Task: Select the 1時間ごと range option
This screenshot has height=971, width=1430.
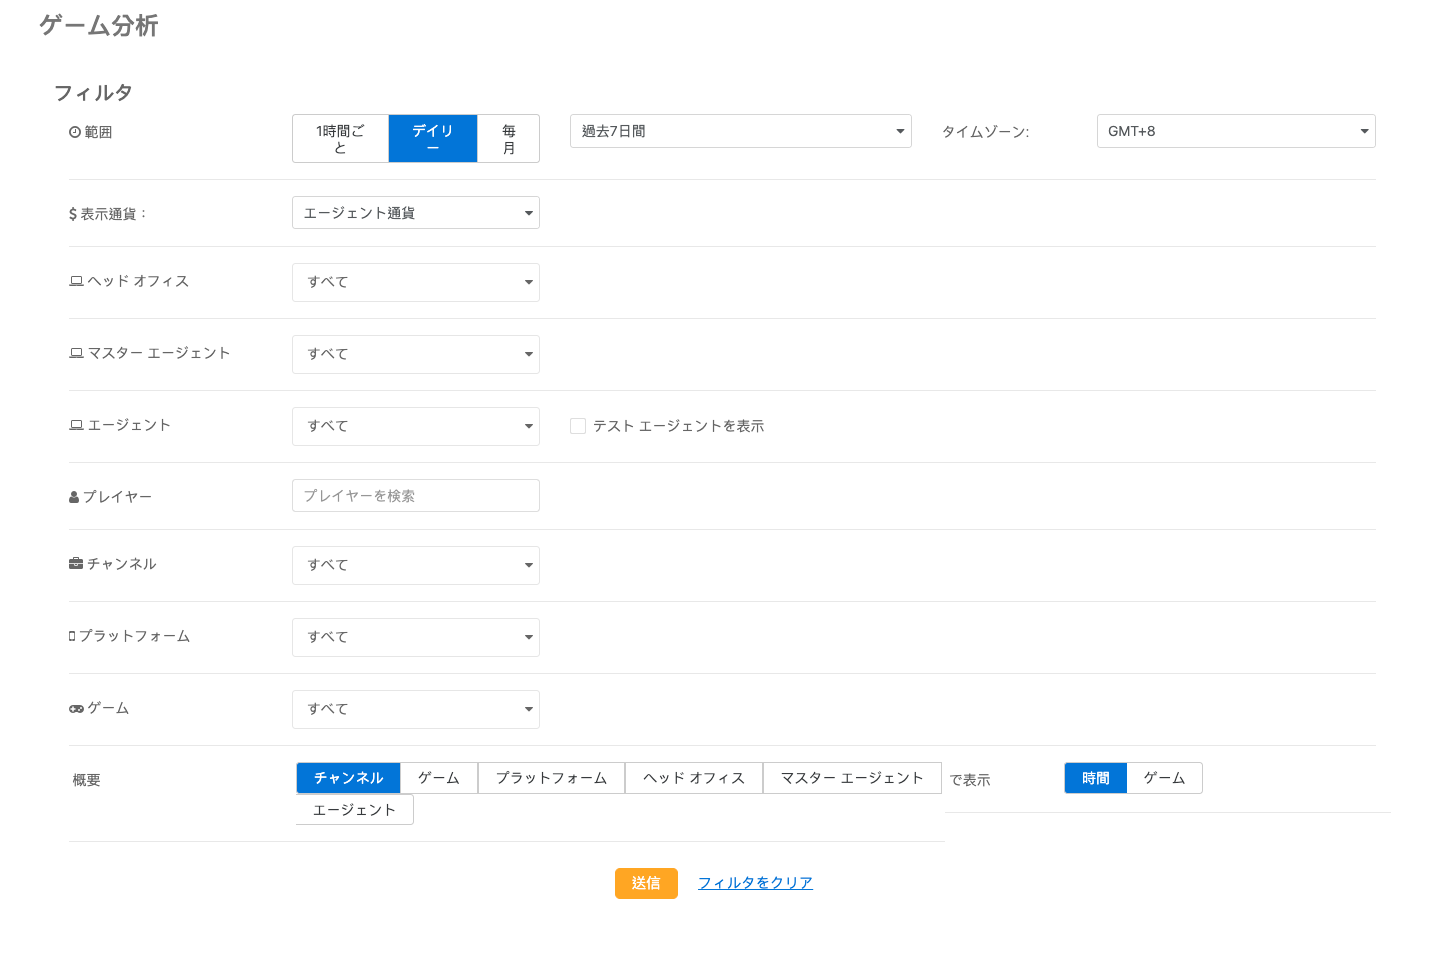Action: coord(340,138)
